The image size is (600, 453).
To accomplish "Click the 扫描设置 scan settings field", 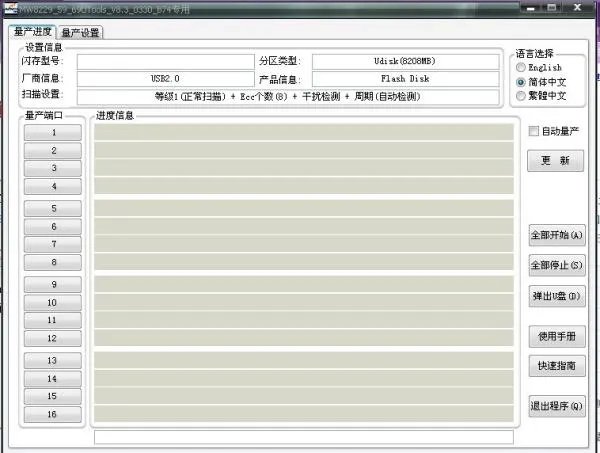I will [x=288, y=96].
